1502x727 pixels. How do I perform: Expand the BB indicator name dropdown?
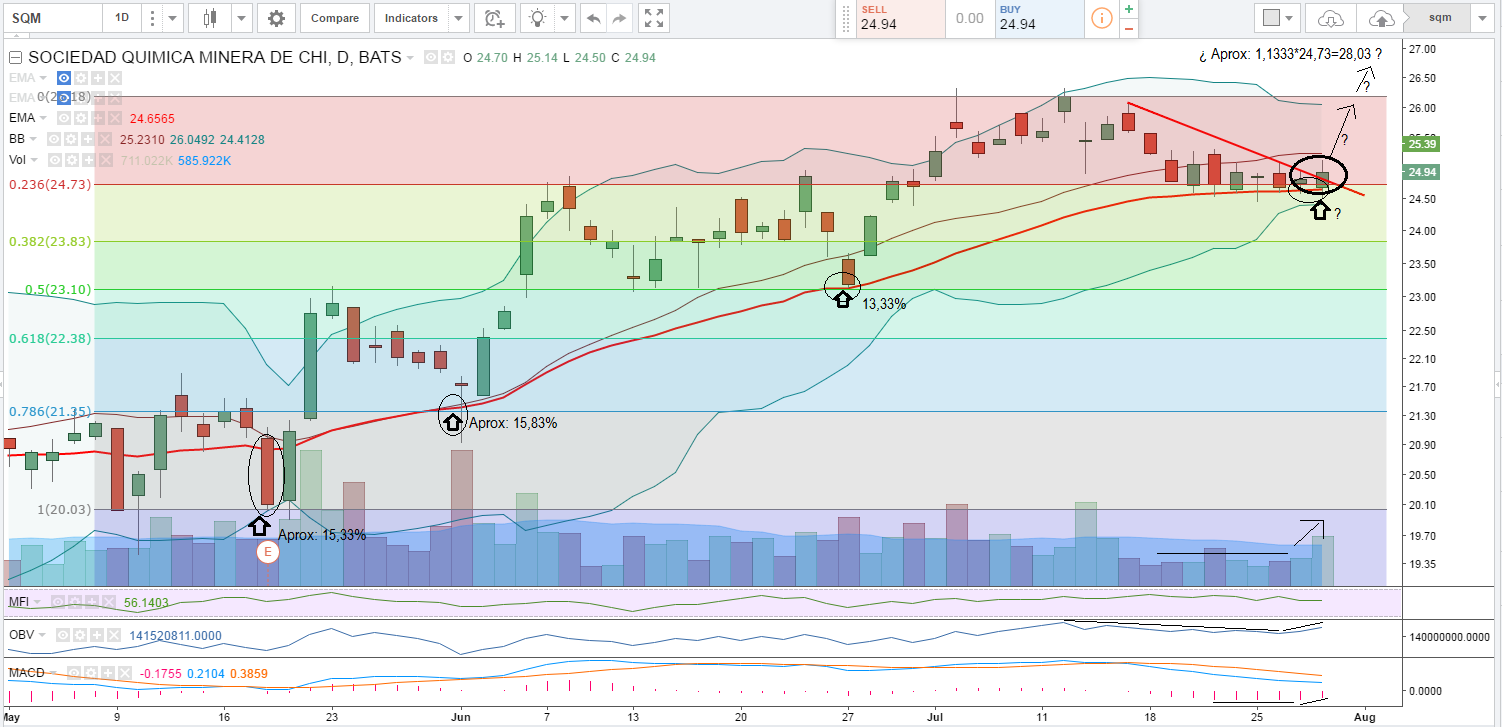[x=33, y=139]
